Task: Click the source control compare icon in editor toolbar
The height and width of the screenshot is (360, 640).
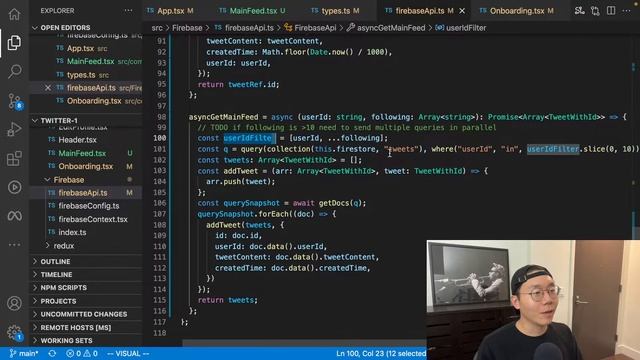Action: point(579,11)
